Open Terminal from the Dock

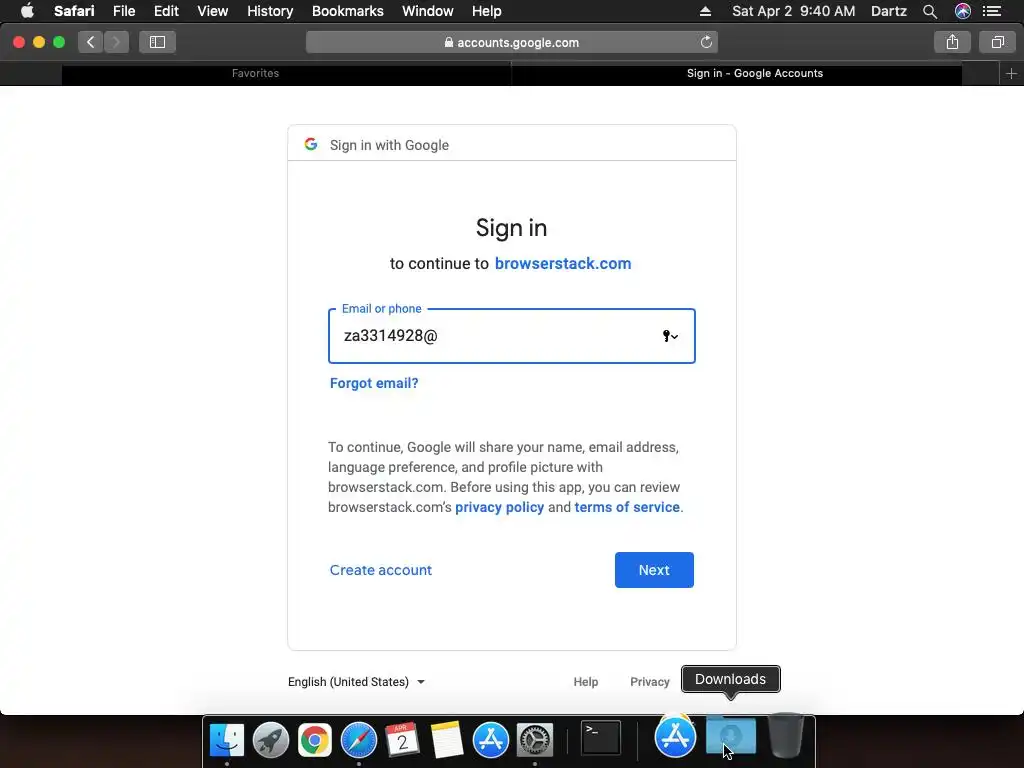pyautogui.click(x=601, y=738)
